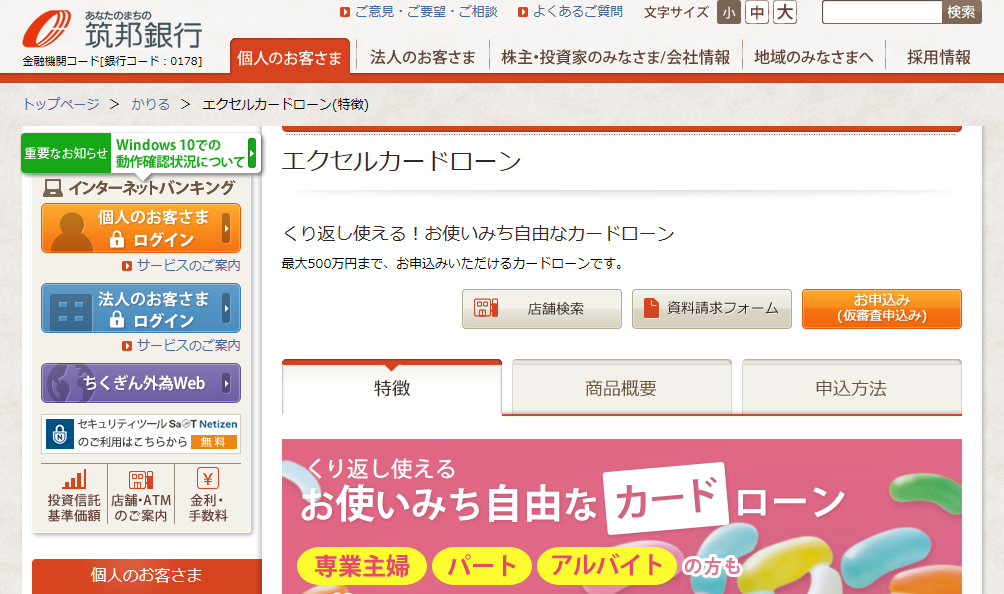The width and height of the screenshot is (1004, 594).
Task: Go to かりる breadcrumb link
Action: pyautogui.click(x=151, y=104)
